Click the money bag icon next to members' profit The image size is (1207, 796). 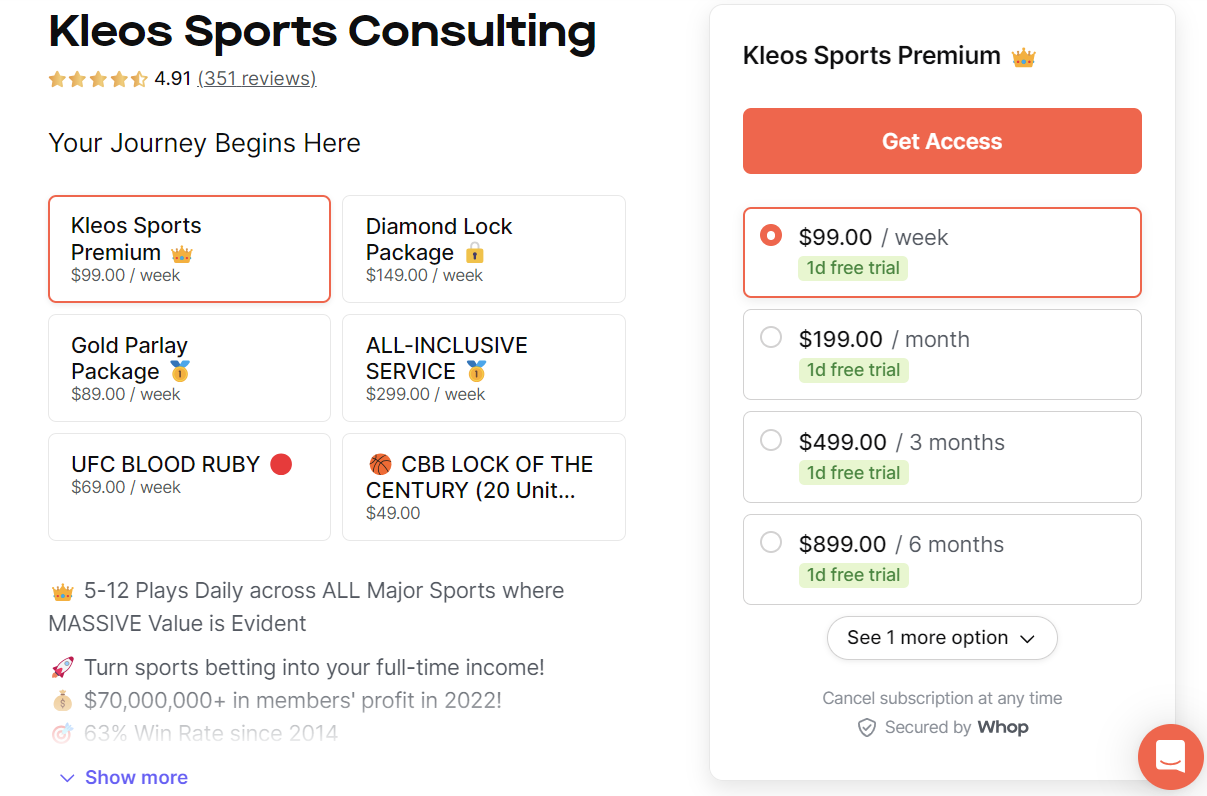coord(62,701)
